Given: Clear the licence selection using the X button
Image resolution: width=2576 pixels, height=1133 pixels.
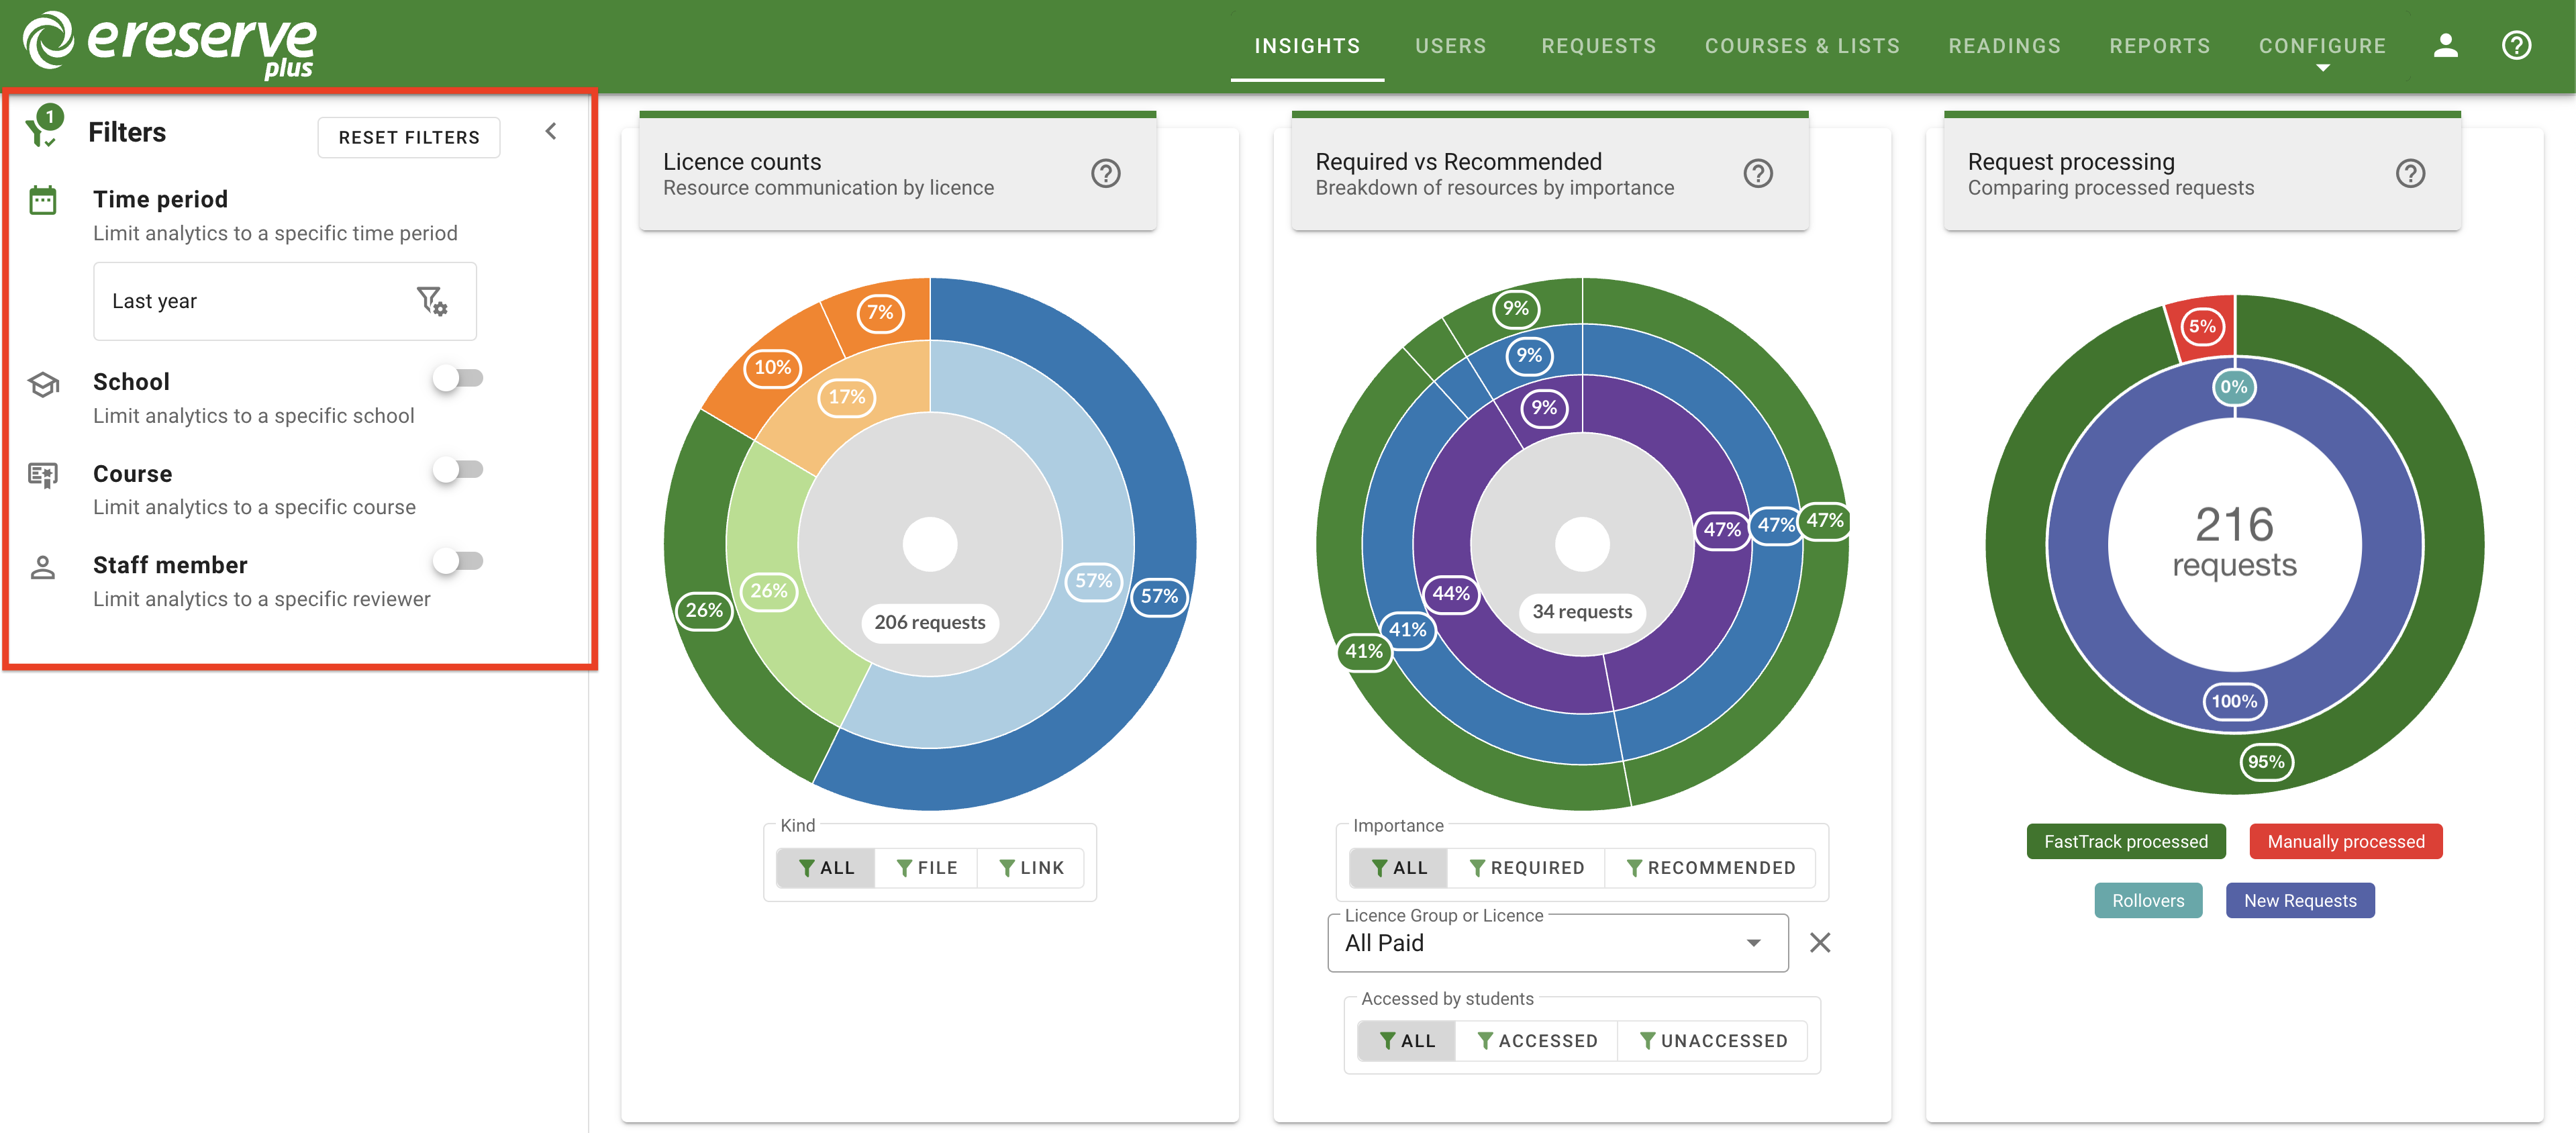Looking at the screenshot, I should coord(1820,942).
